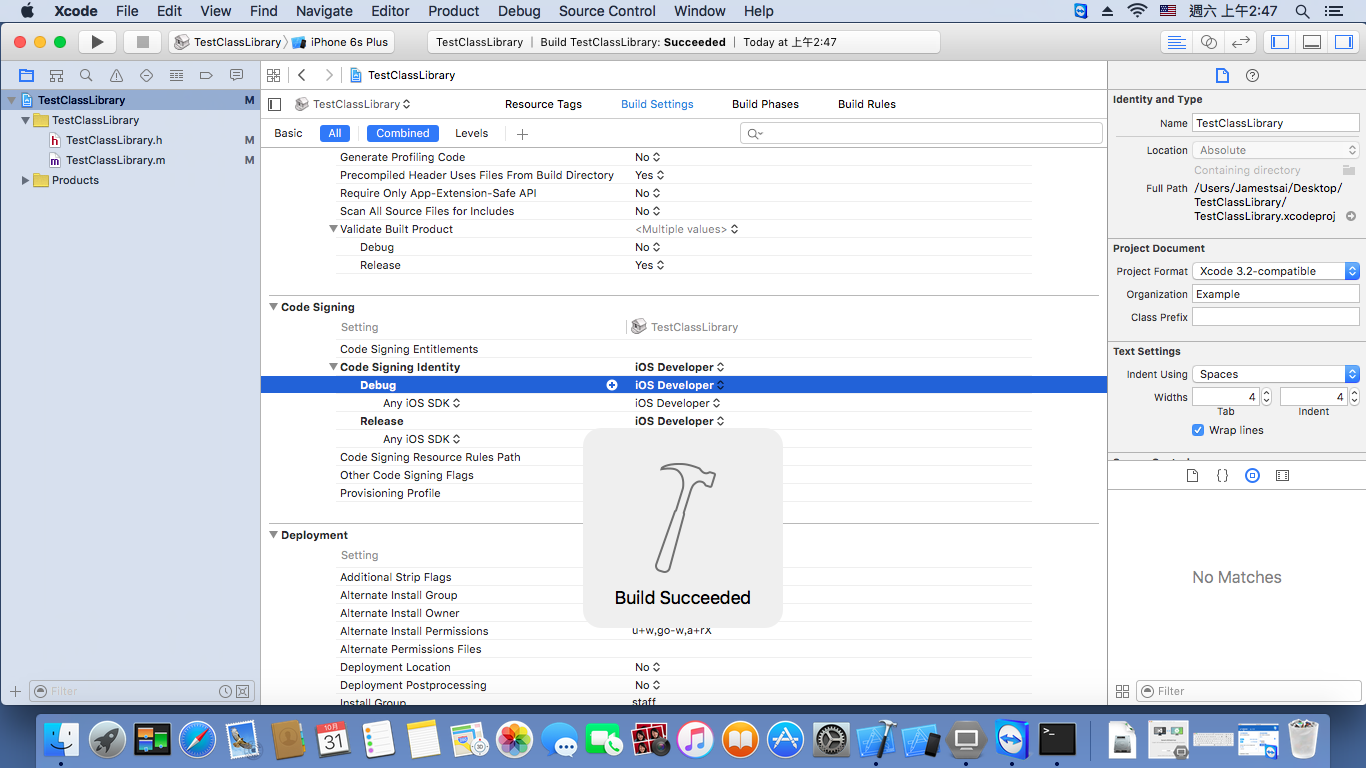Reveal the full path in Finder
1366x768 pixels.
1351,216
